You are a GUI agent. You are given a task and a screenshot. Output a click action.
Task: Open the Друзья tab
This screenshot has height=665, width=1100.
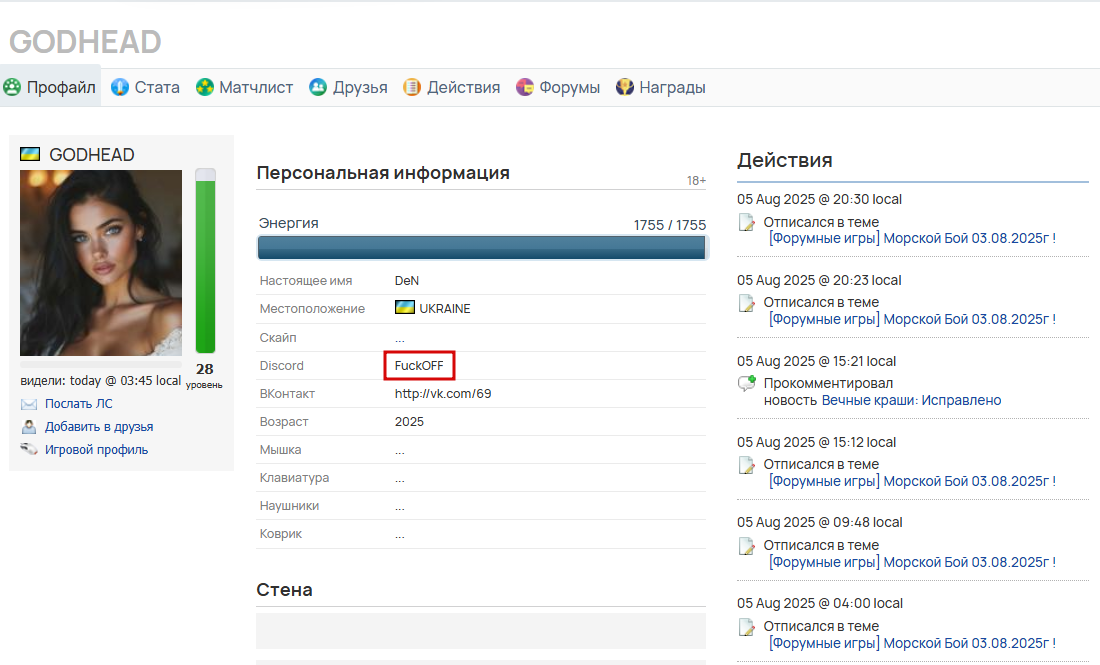pyautogui.click(x=349, y=87)
